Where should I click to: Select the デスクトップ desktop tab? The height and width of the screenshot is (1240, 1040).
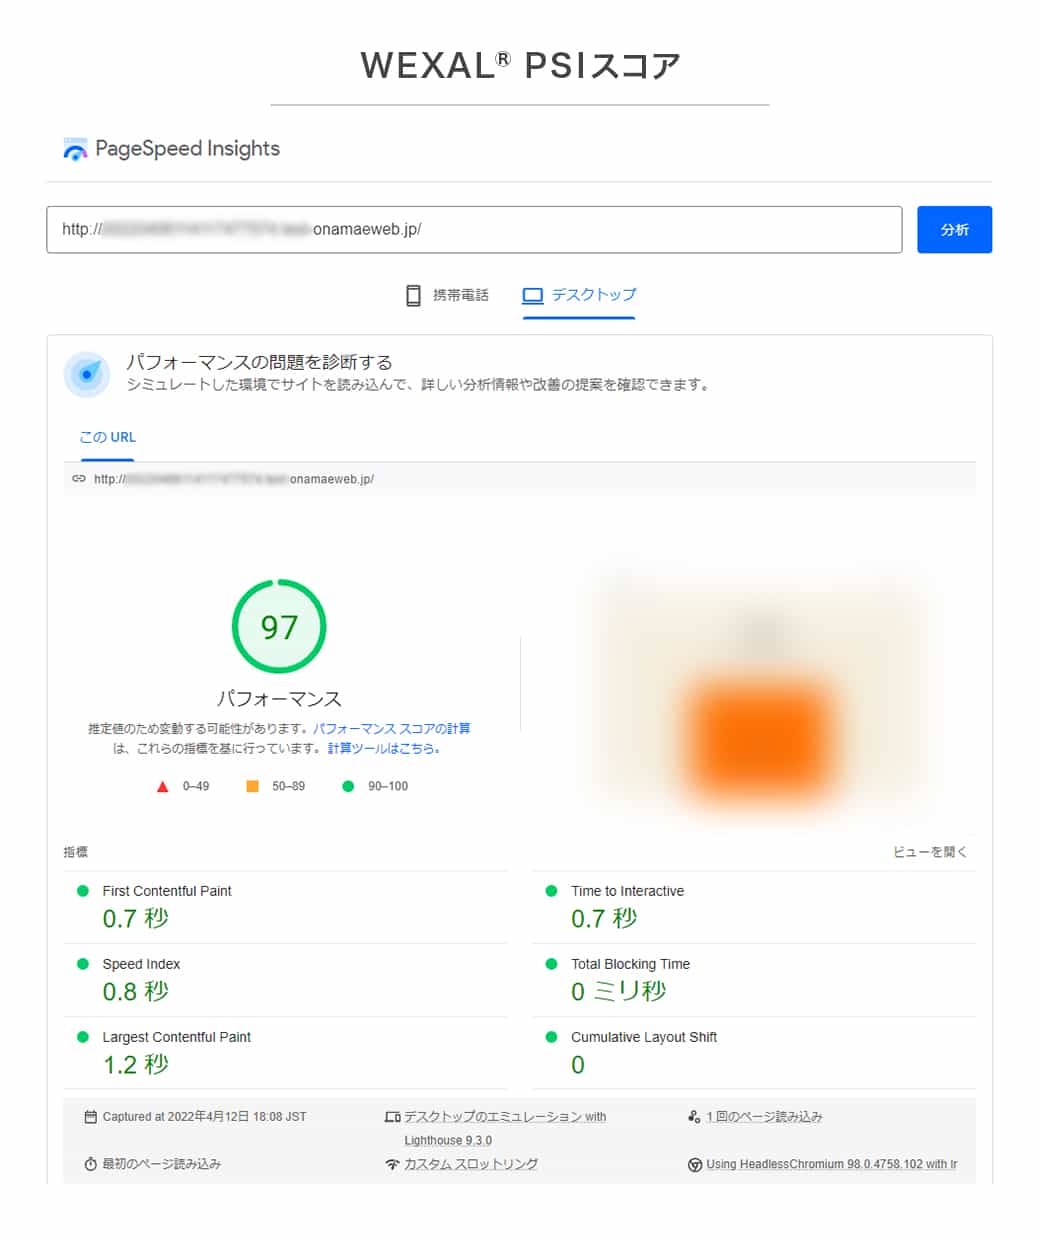pos(579,295)
